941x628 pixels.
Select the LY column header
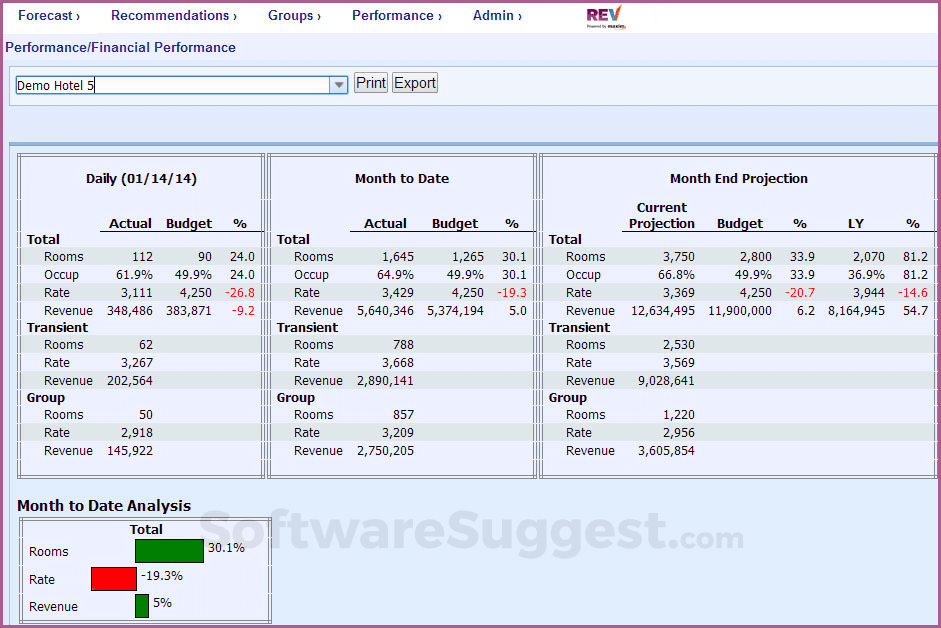tap(855, 223)
